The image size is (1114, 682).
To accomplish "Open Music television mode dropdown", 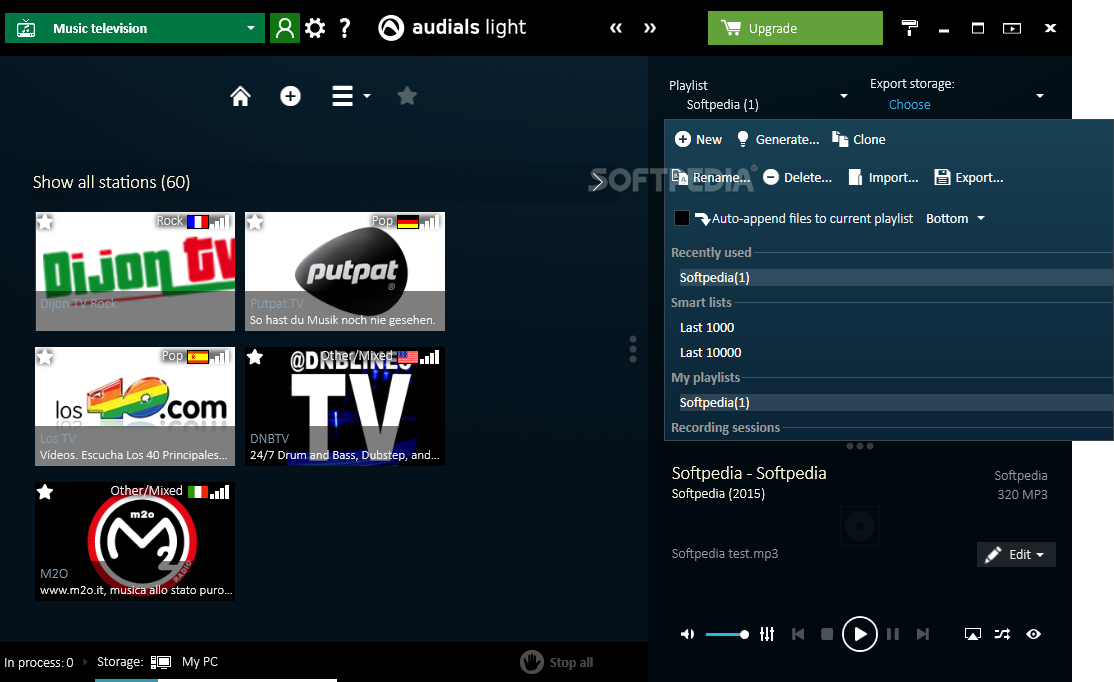I will (x=135, y=28).
